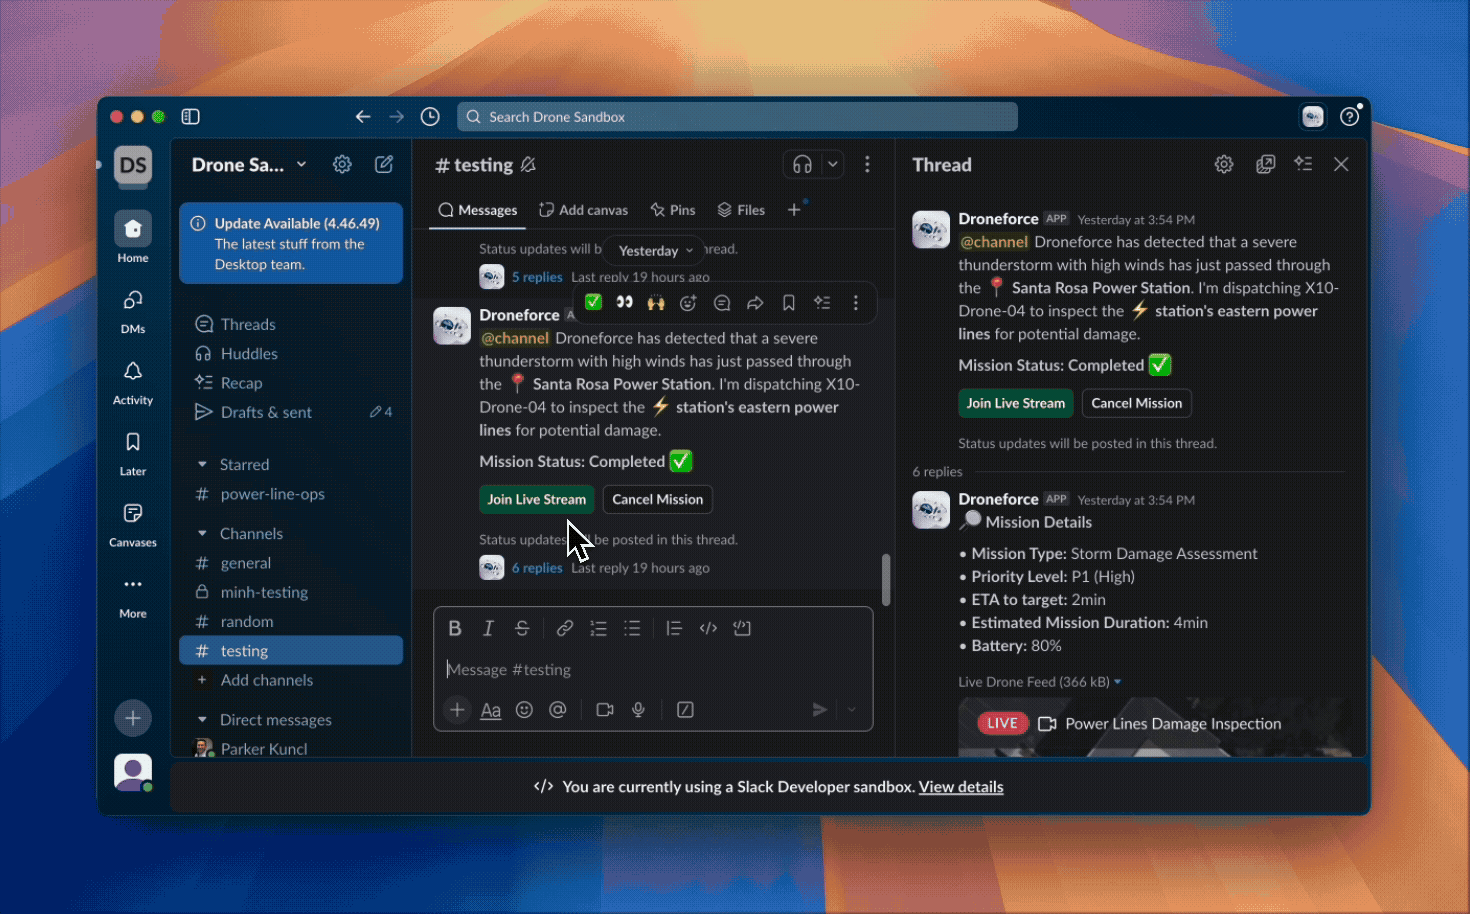Viewport: 1470px width, 914px height.
Task: Start a huddle with headphones icon
Action: click(802, 164)
